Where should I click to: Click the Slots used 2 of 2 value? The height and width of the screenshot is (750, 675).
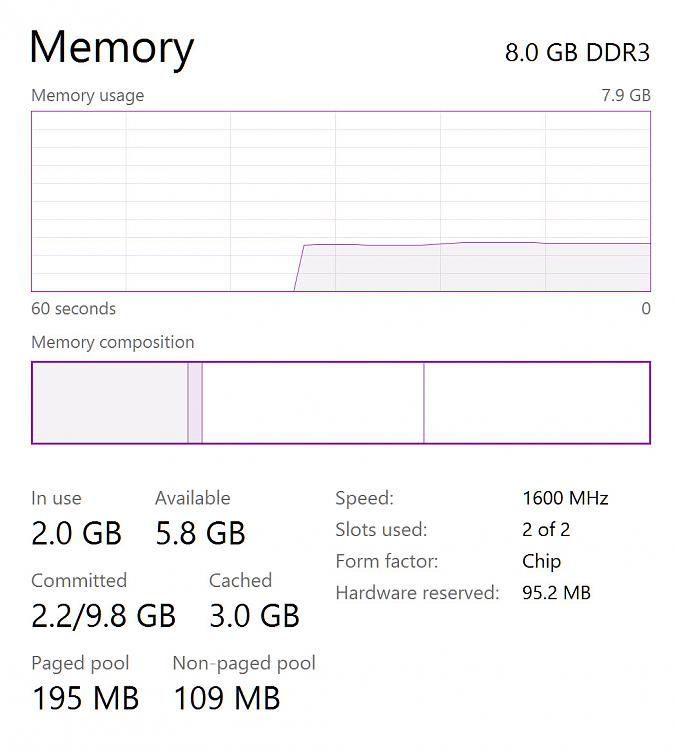click(546, 529)
